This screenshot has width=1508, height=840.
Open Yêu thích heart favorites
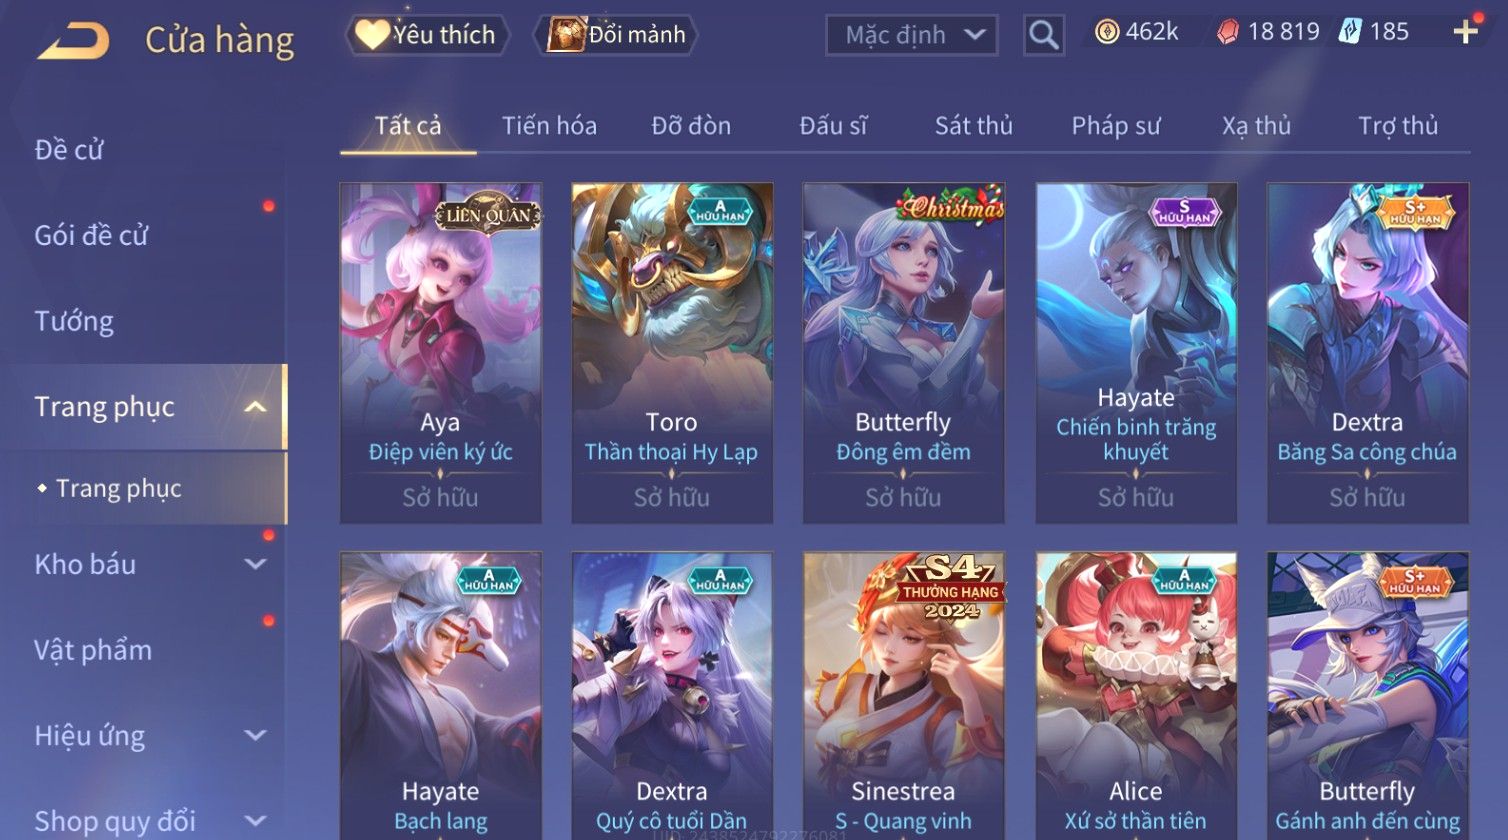point(427,35)
